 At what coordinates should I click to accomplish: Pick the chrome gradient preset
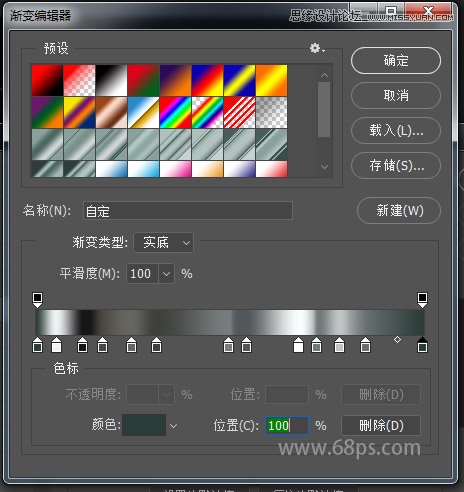143,112
